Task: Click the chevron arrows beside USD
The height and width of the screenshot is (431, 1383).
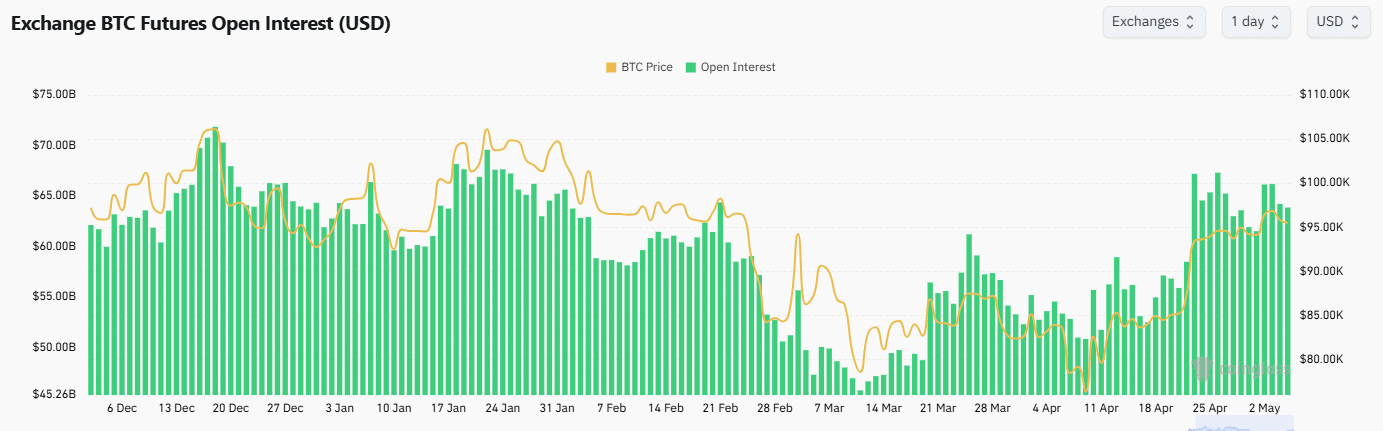Action: (1354, 22)
